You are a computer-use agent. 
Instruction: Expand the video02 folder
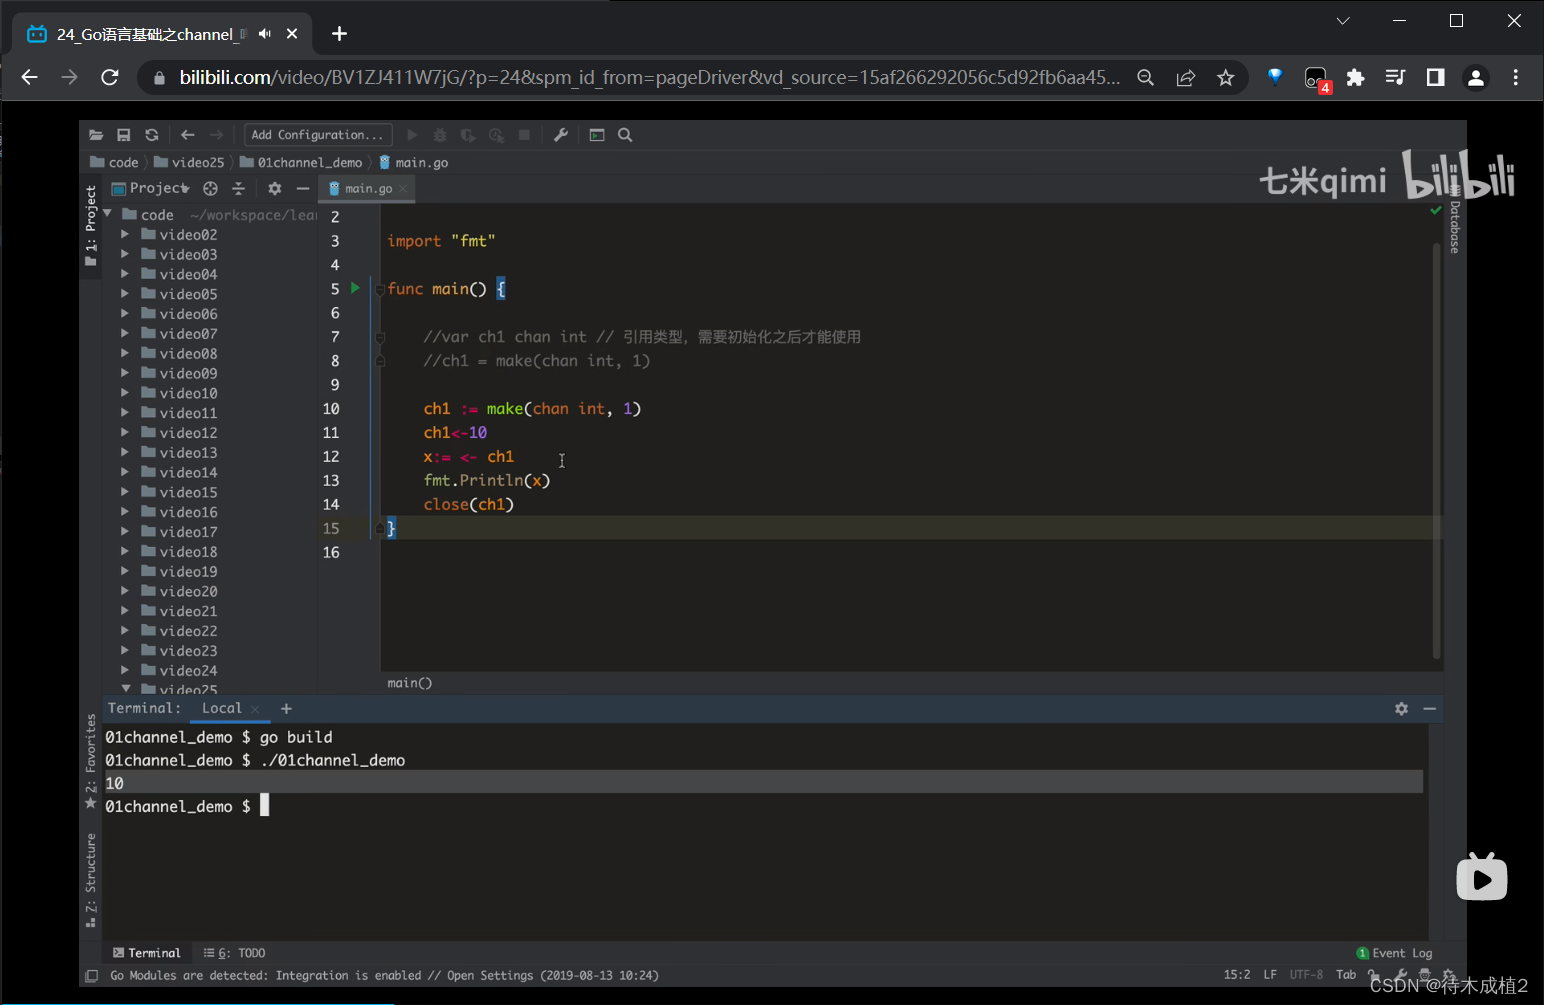125,234
